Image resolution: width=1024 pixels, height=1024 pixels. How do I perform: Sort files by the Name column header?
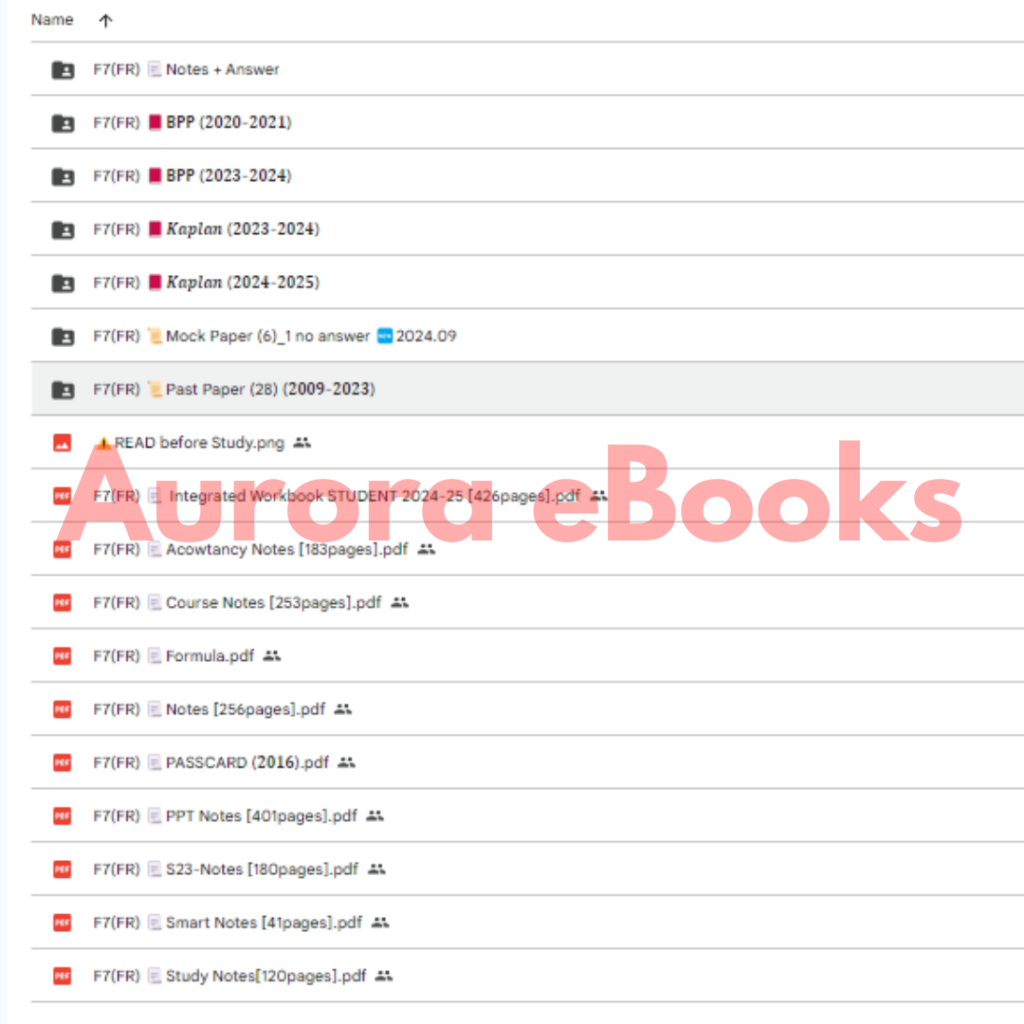pyautogui.click(x=52, y=20)
